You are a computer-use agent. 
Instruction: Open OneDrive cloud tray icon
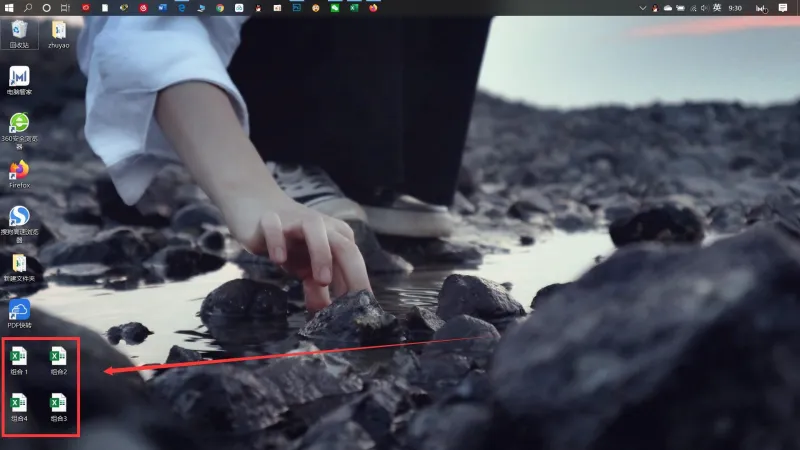(668, 8)
